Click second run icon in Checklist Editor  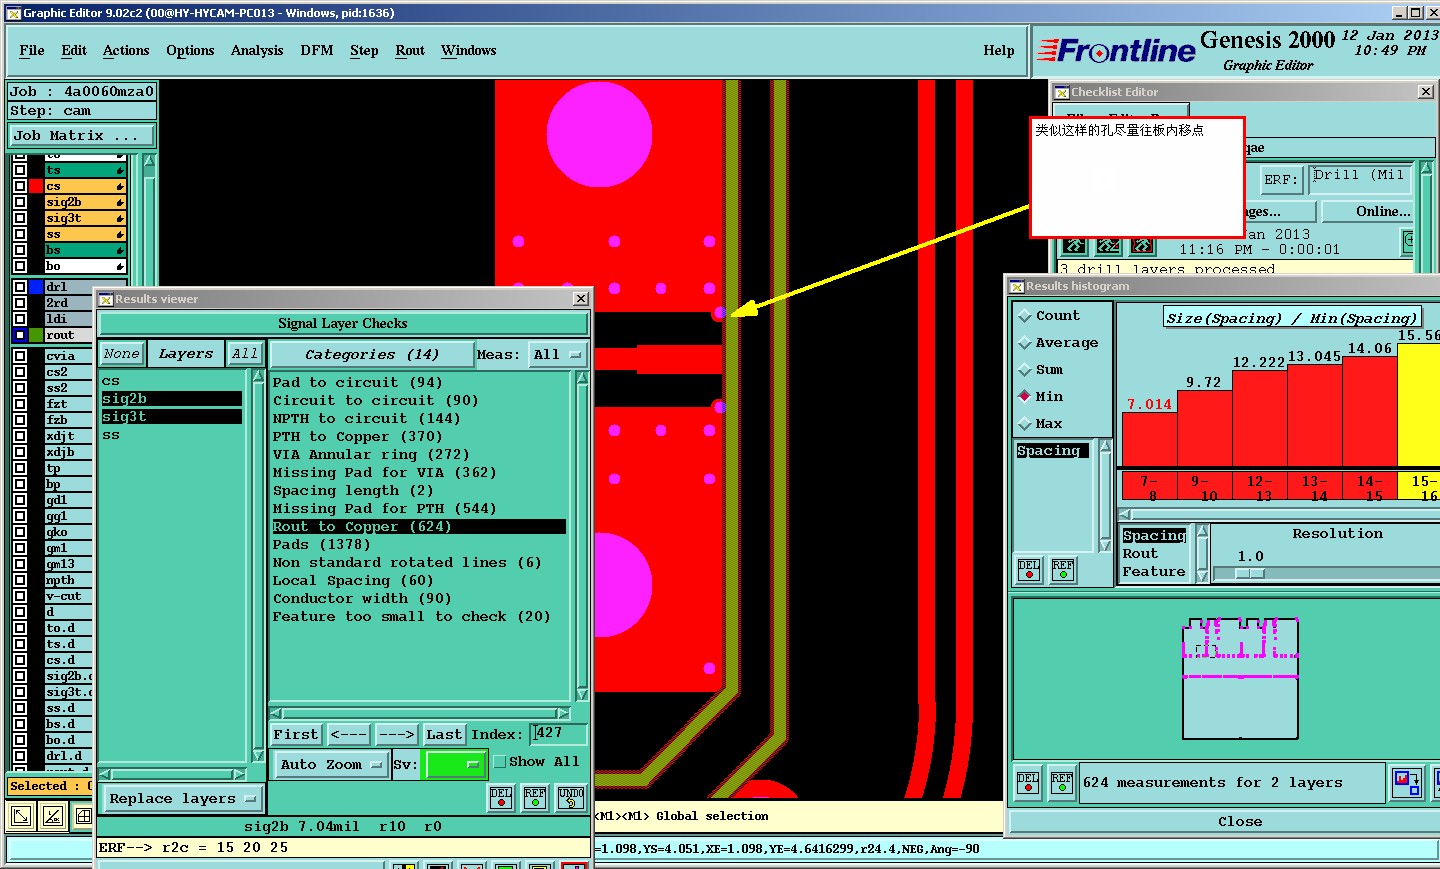click(1109, 245)
